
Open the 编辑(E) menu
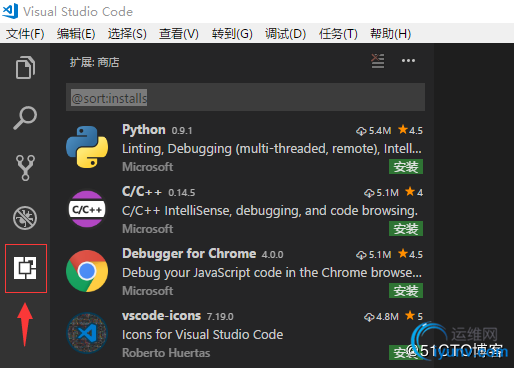tap(76, 34)
